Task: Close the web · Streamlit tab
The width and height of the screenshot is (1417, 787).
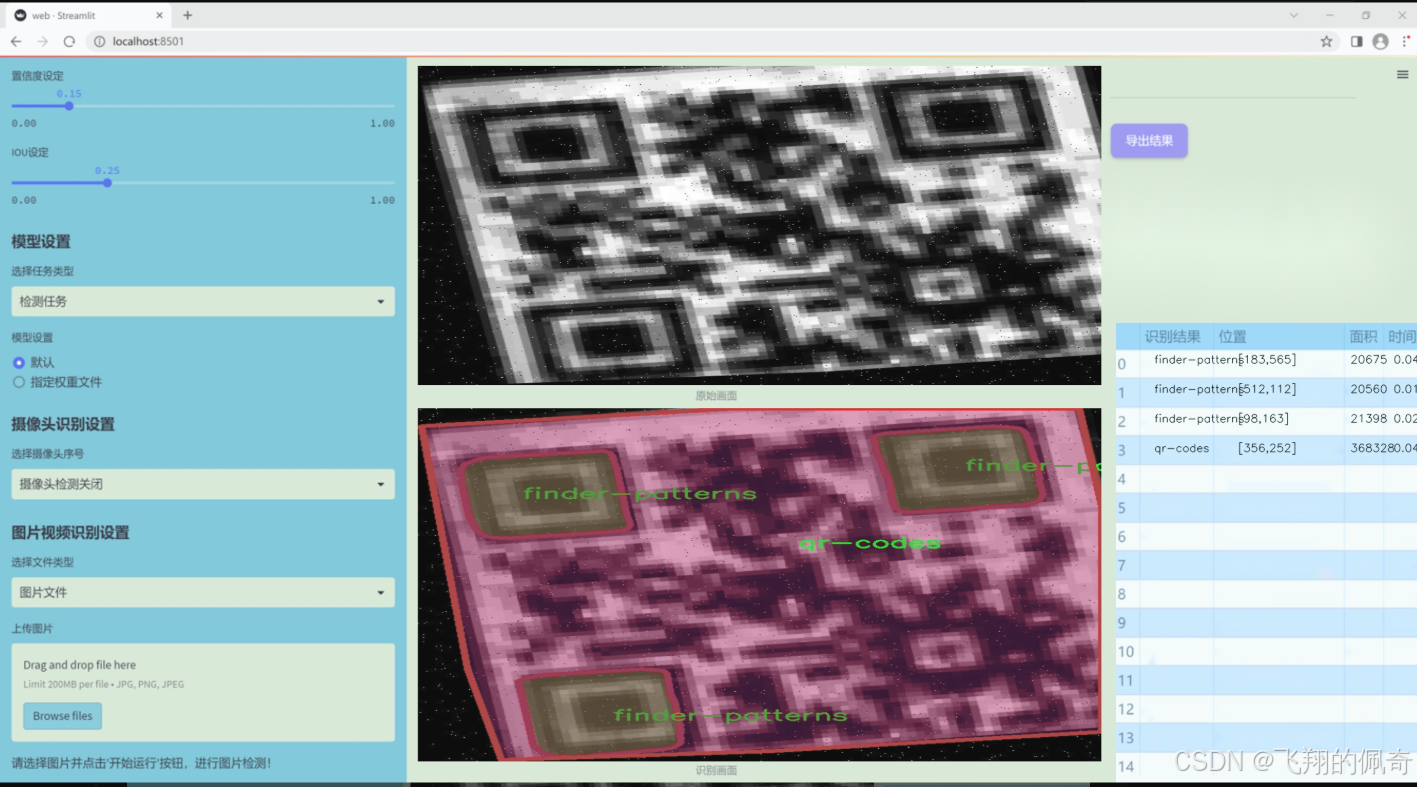Action: pyautogui.click(x=159, y=15)
